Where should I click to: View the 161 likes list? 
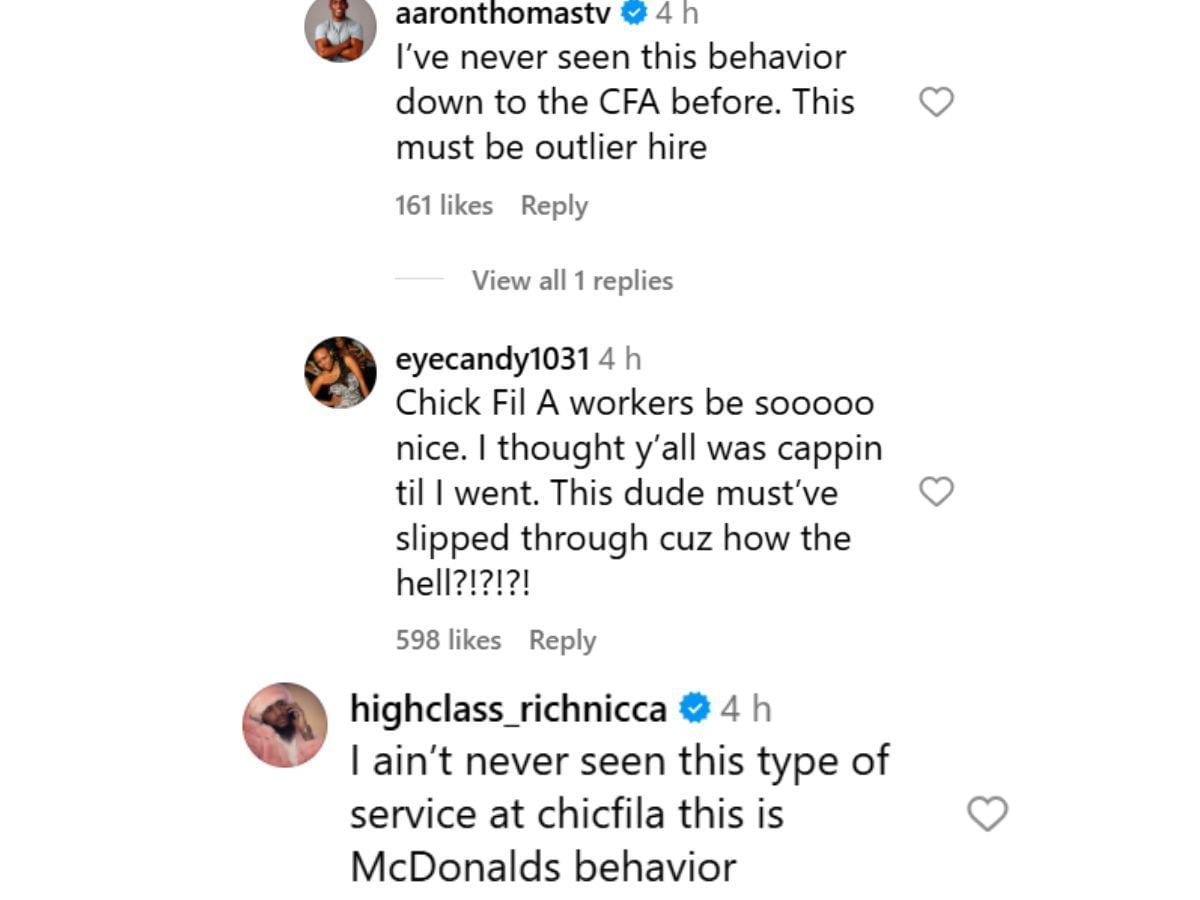pos(444,206)
